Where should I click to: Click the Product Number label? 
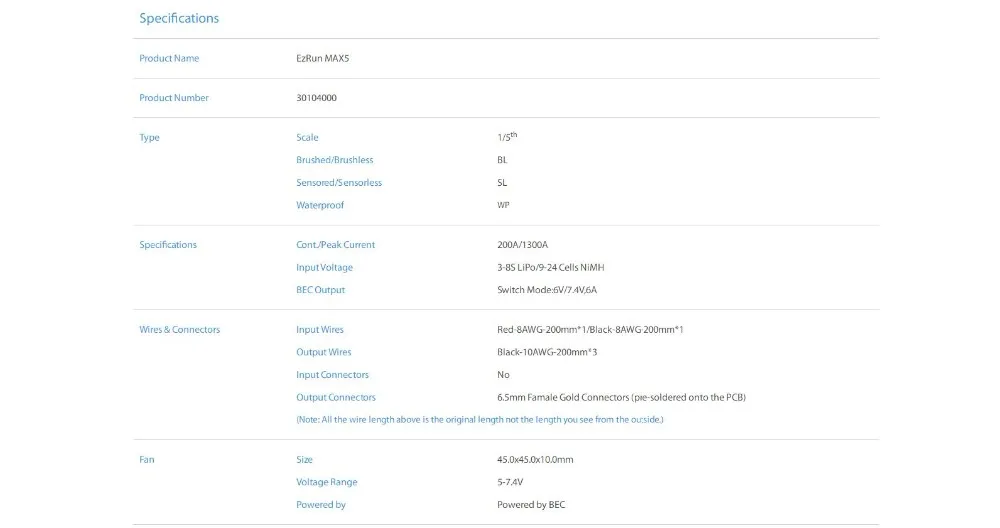coord(173,98)
